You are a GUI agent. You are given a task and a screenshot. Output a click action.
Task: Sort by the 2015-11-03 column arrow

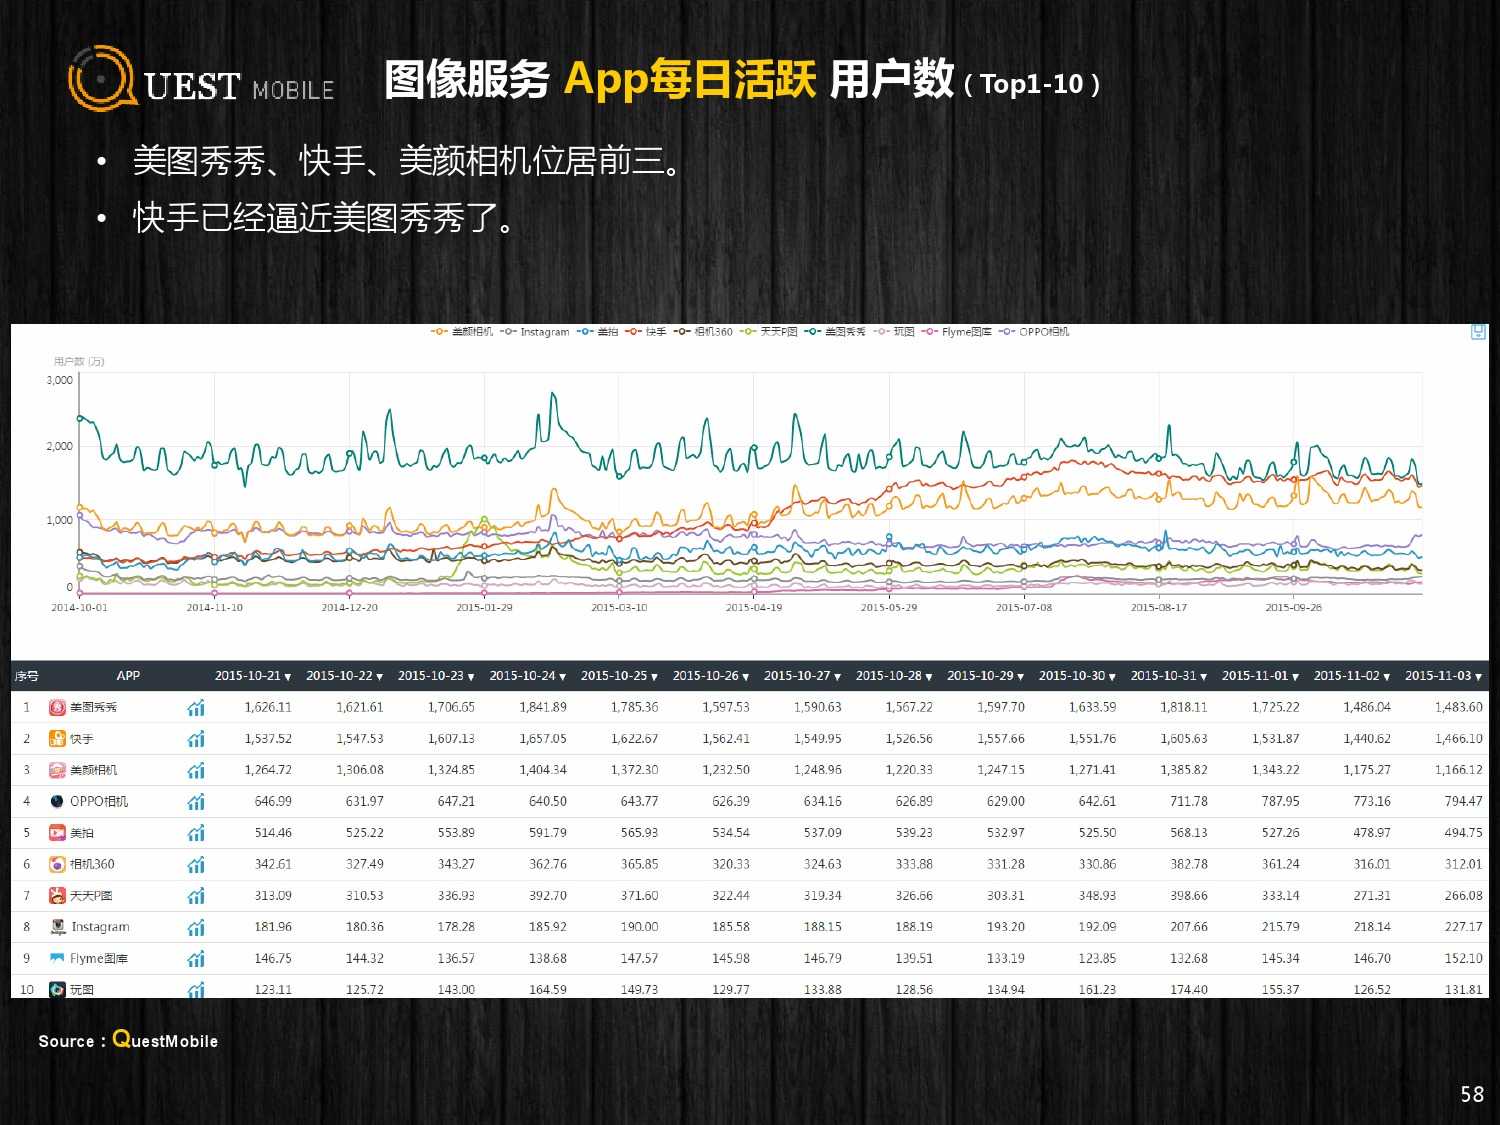pos(1478,677)
